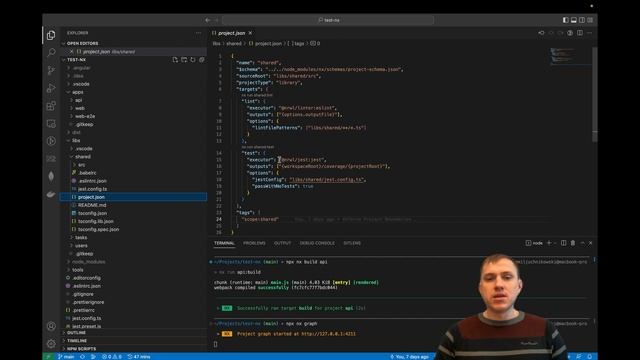
Task: Close project.json in Open Editors list
Action: click(71, 52)
